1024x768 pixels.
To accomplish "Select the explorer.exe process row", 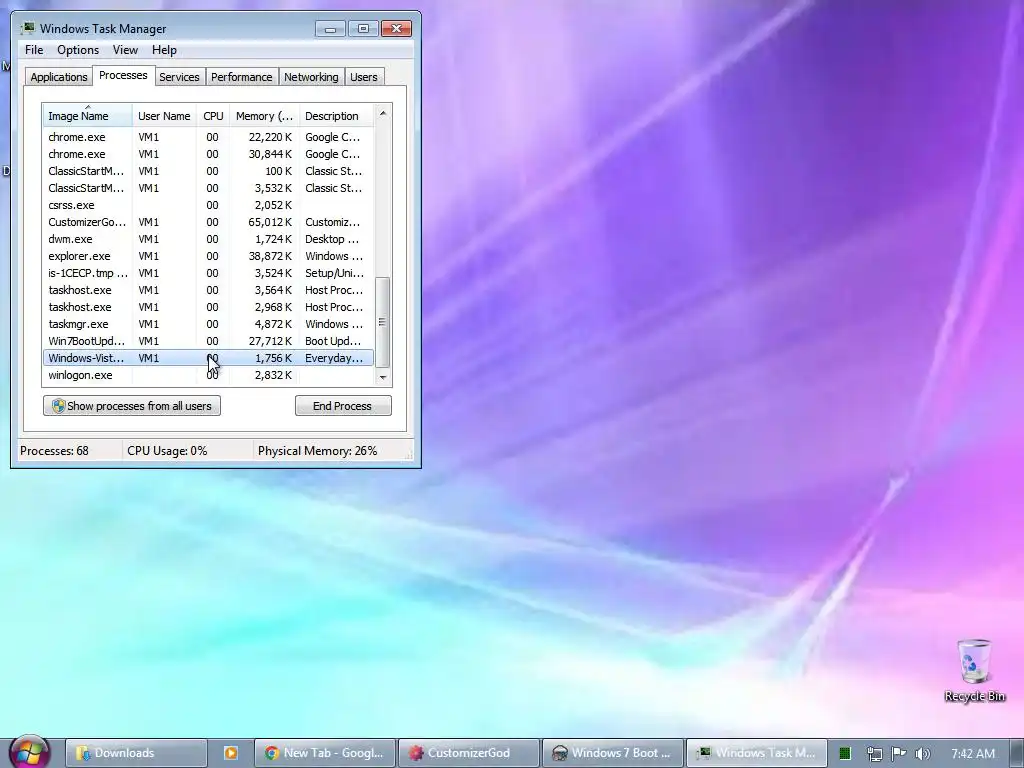I will [x=208, y=256].
